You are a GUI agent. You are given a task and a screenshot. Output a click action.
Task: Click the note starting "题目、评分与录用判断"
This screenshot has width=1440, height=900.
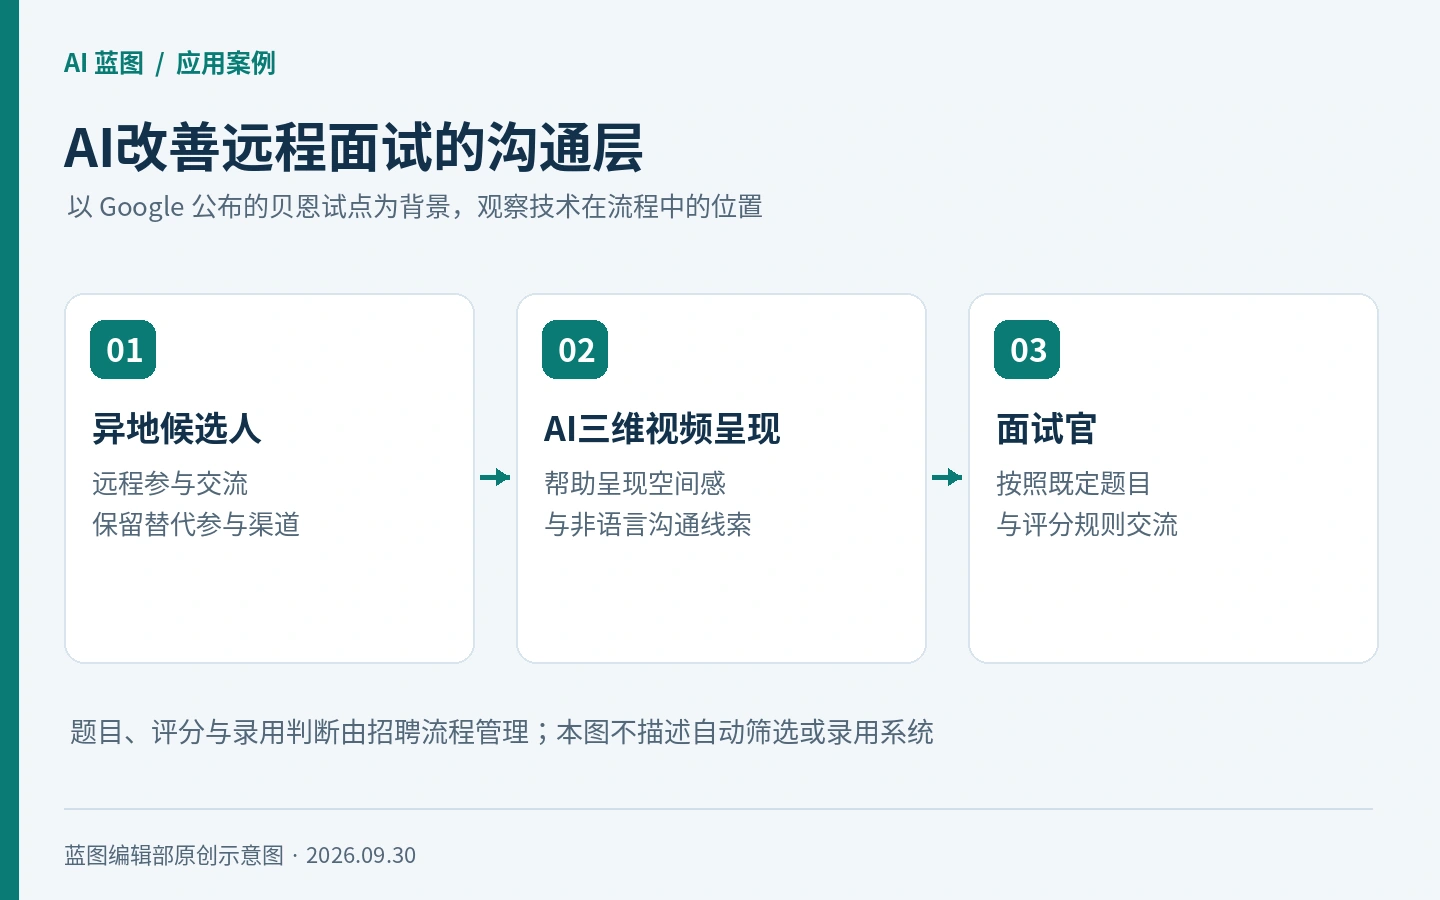pos(502,732)
